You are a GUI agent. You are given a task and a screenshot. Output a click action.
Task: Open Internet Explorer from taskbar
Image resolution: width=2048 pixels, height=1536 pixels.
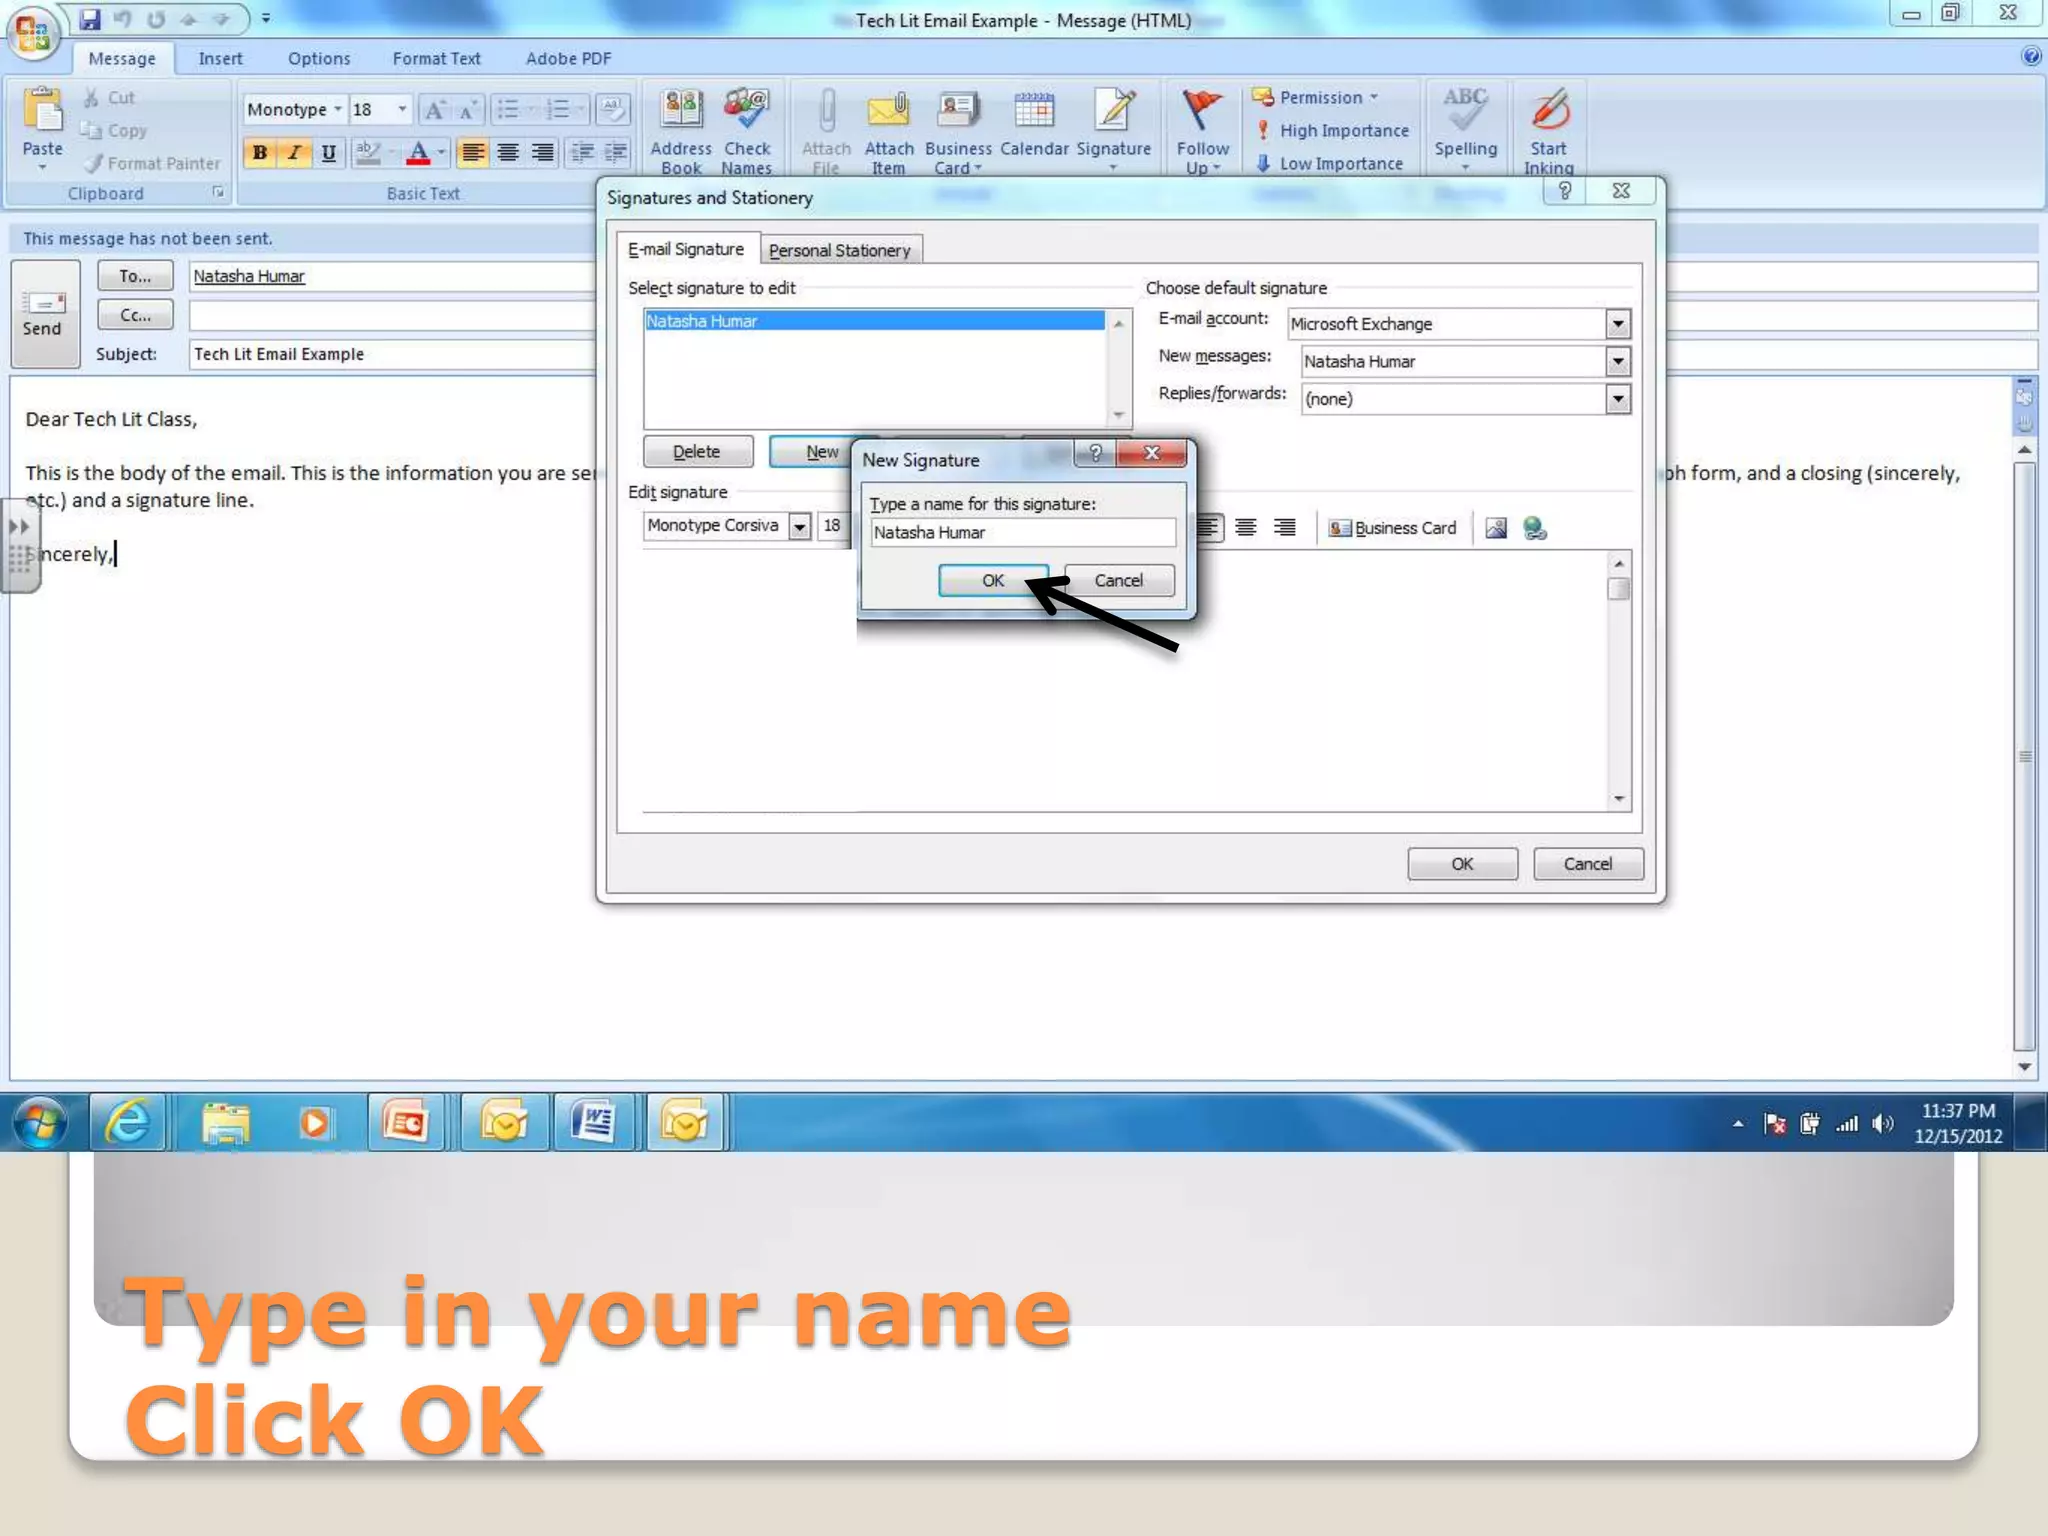(x=128, y=1123)
